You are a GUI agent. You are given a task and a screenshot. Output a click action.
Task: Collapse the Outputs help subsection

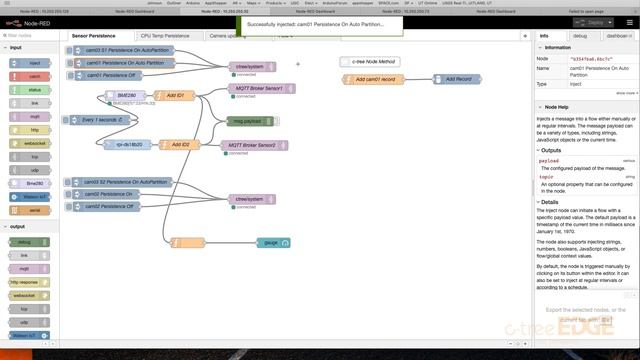click(x=538, y=150)
